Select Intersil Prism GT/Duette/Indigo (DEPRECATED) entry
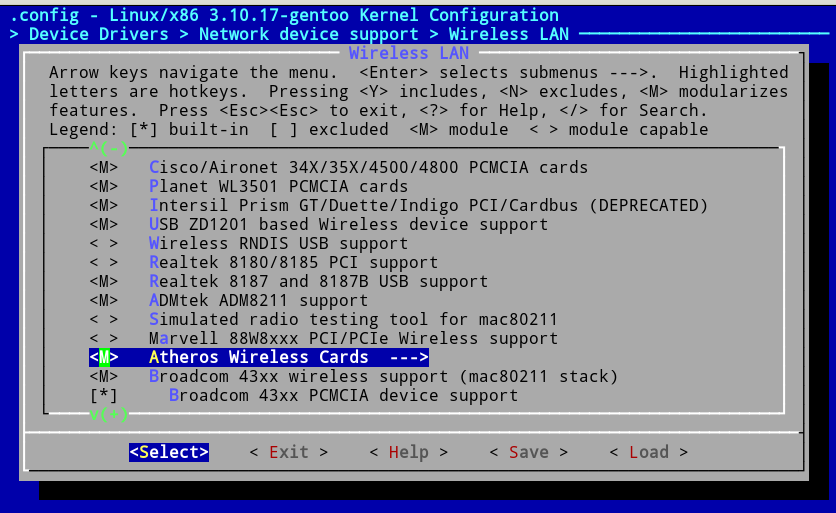 (x=429, y=205)
